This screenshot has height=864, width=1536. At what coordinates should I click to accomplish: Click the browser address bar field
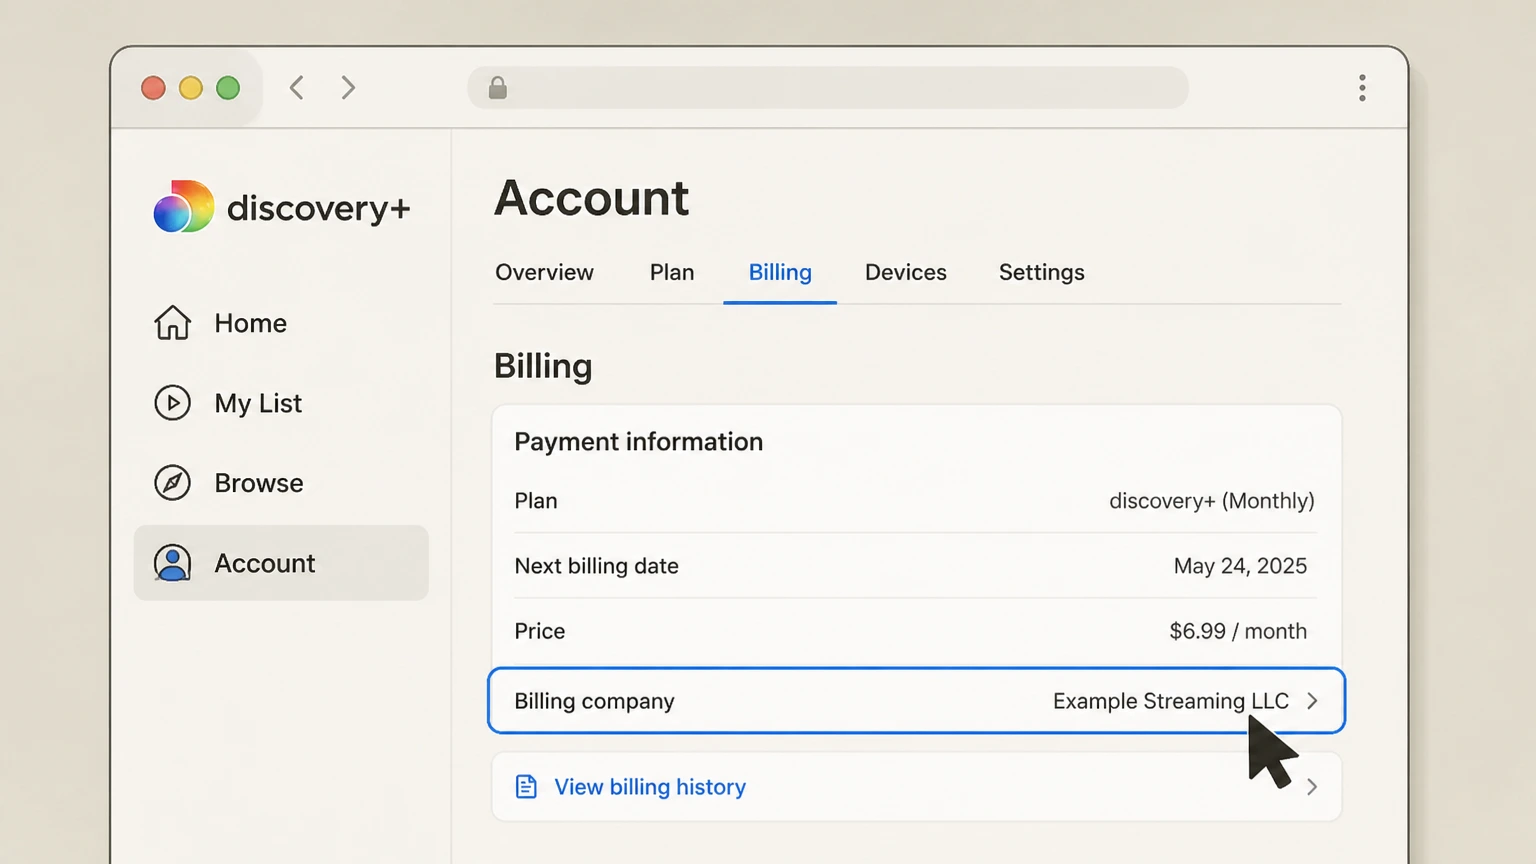coord(828,88)
